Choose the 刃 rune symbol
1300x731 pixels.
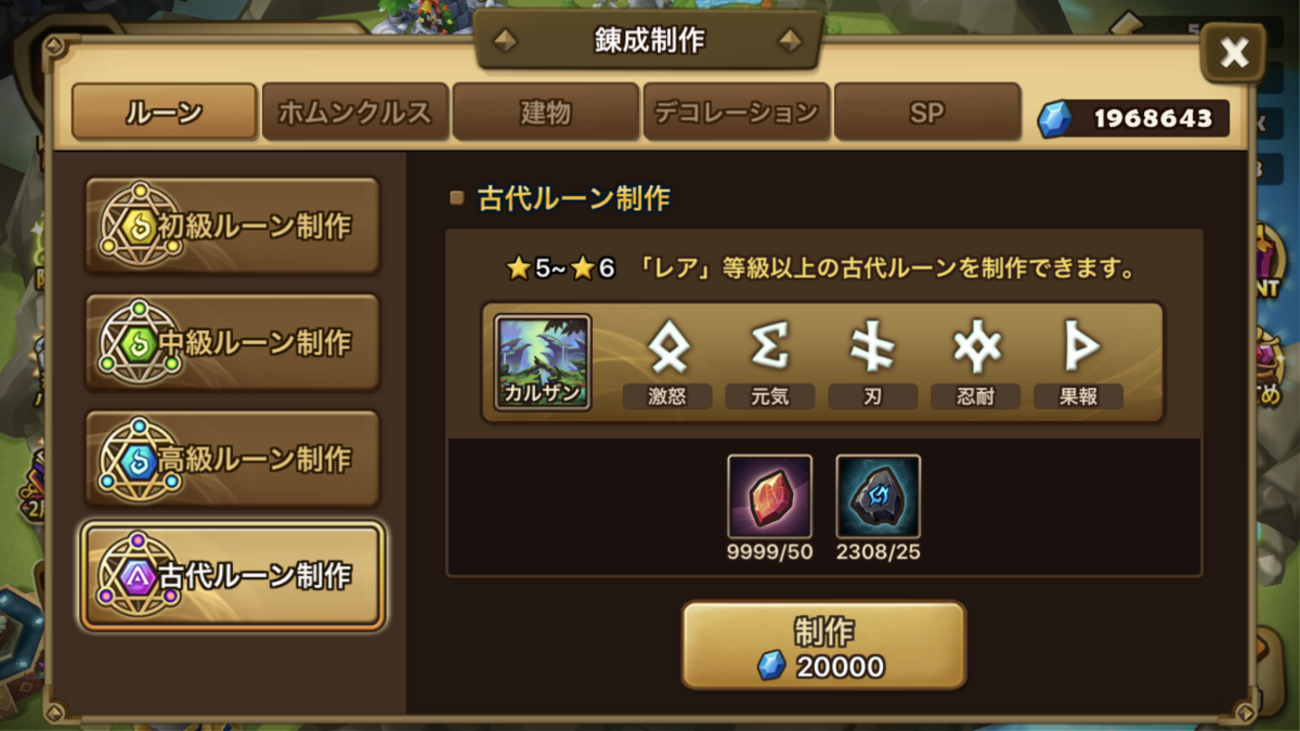[x=873, y=348]
